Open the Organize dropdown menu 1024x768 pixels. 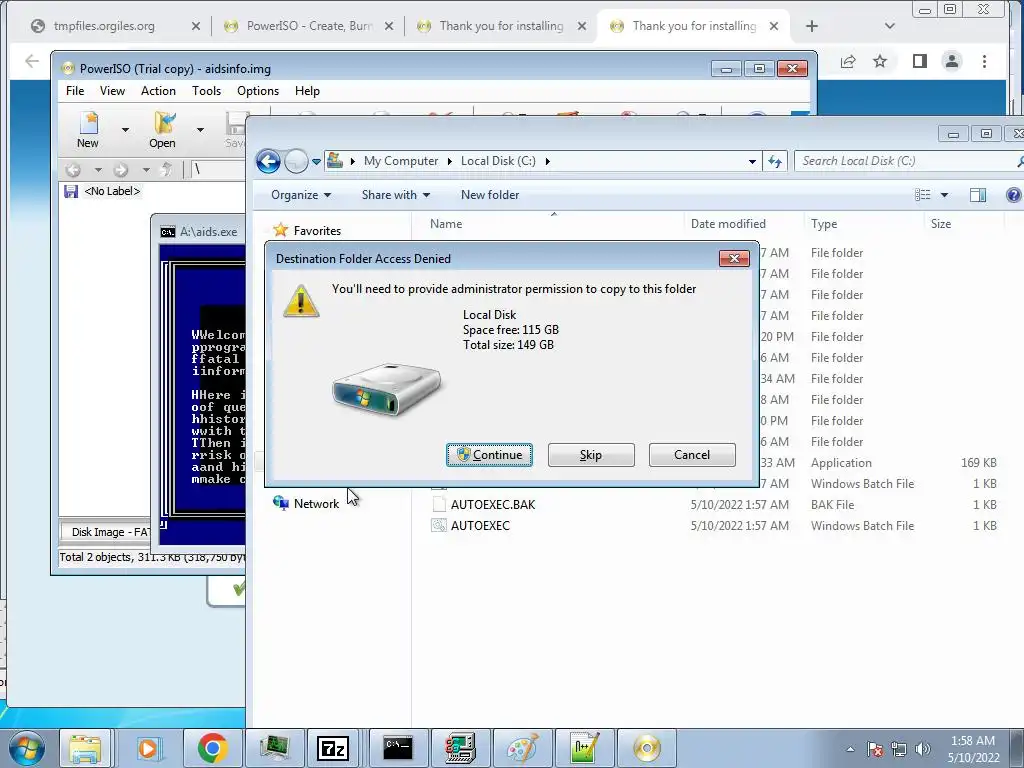tap(301, 195)
